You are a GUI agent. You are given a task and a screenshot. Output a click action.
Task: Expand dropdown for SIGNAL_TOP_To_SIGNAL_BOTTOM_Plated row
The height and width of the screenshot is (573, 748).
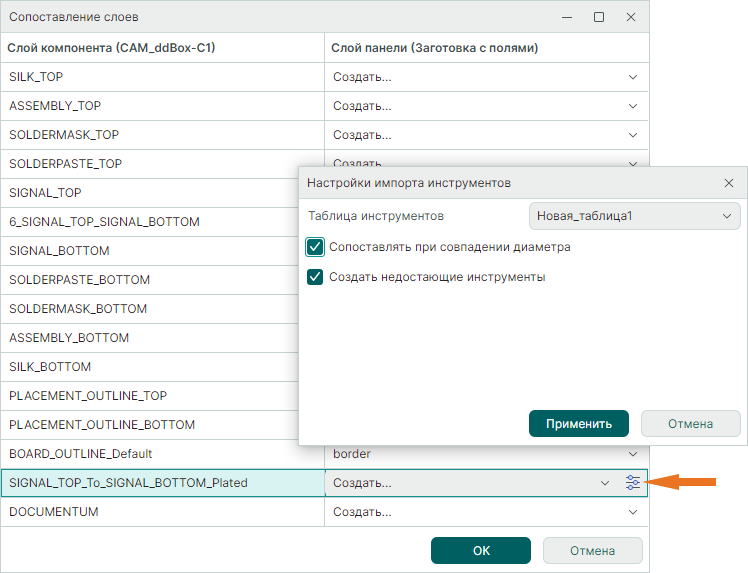pos(604,483)
